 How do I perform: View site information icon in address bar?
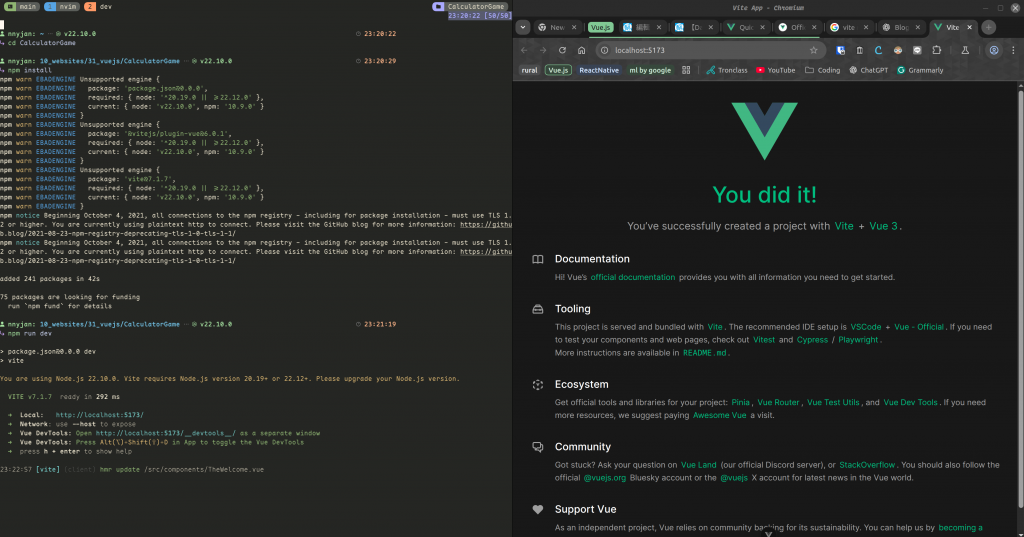tap(605, 50)
